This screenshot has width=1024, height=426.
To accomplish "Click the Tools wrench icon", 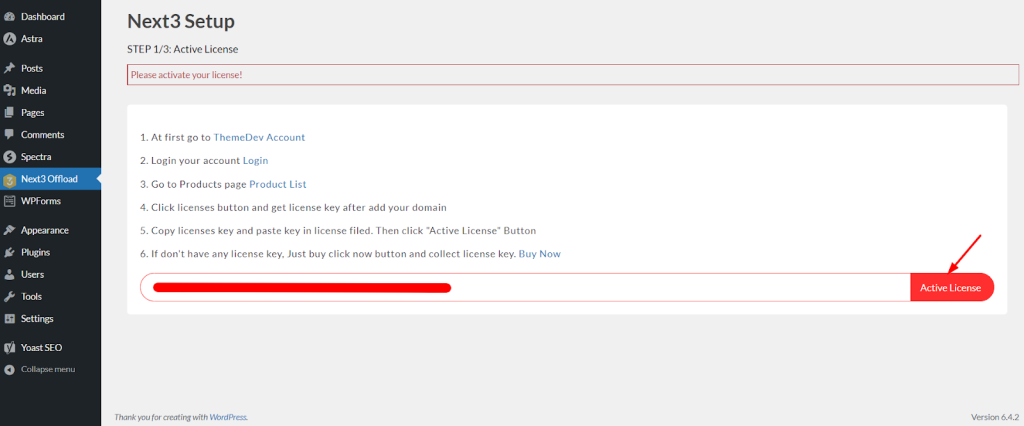I will tap(9, 297).
